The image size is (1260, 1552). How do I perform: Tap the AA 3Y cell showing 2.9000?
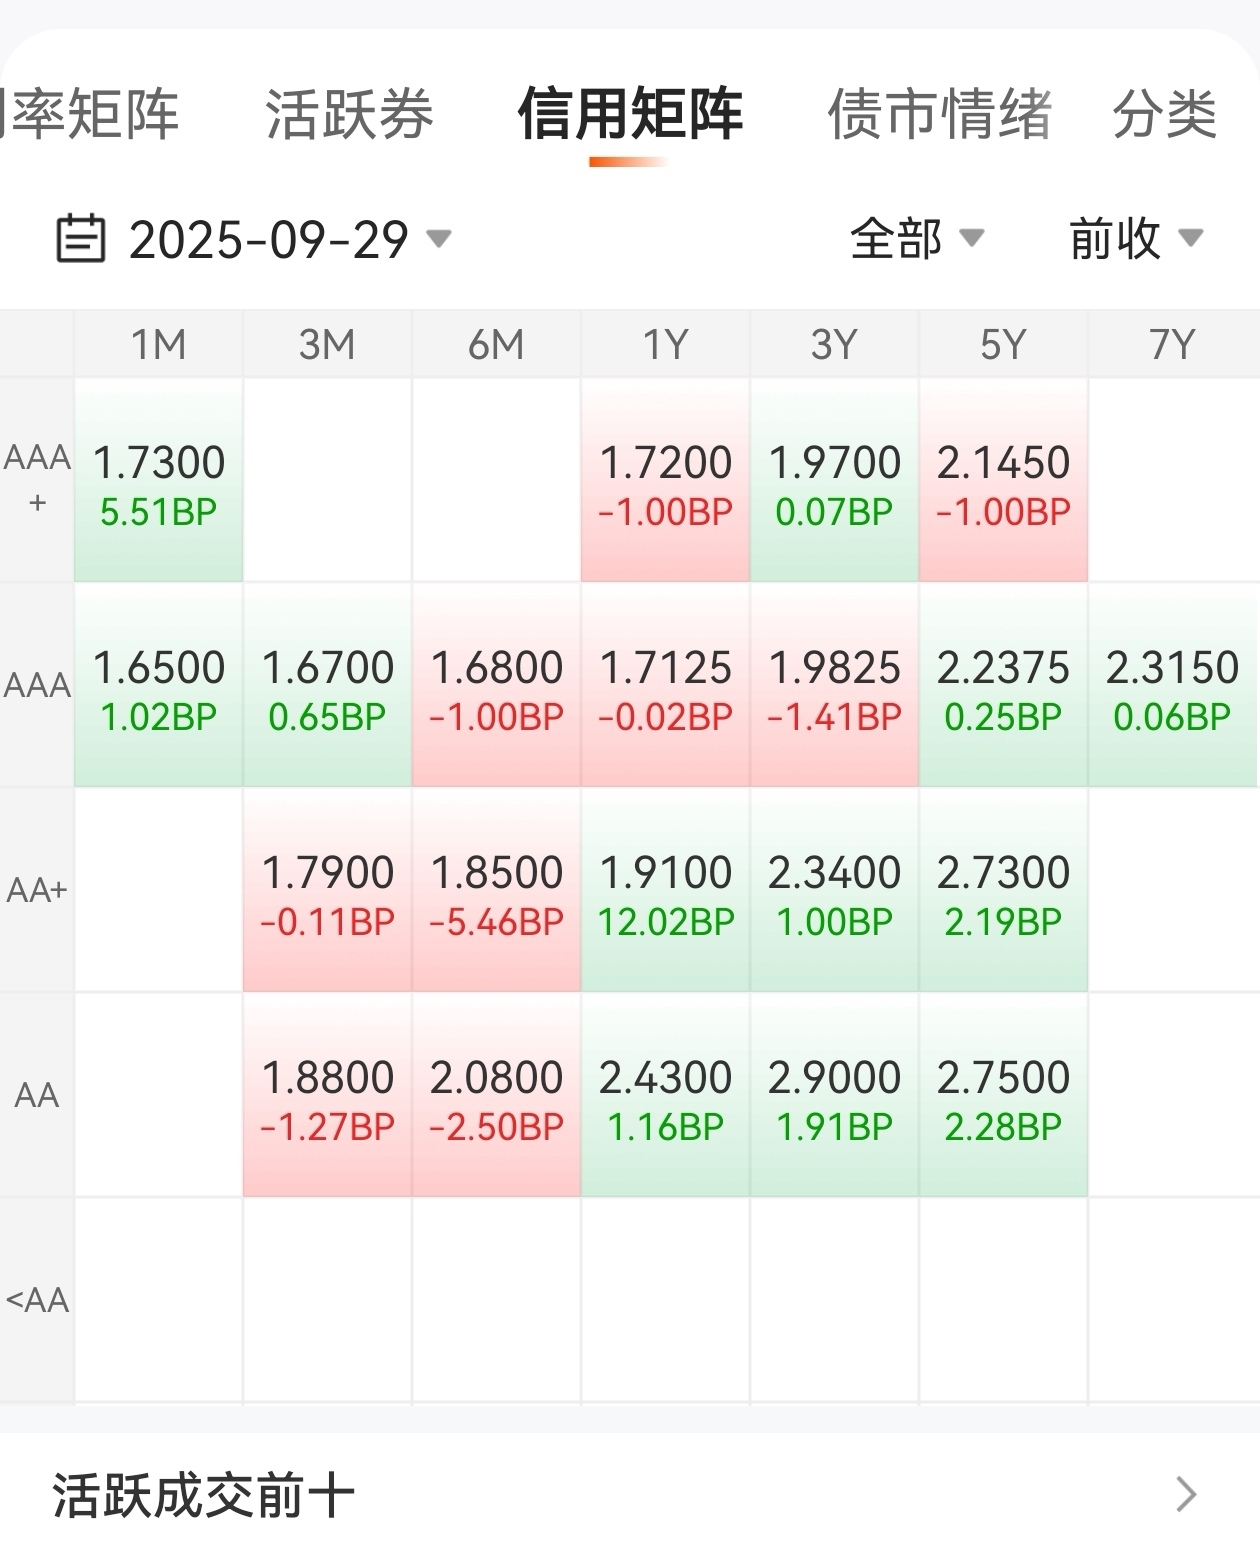pos(834,1096)
